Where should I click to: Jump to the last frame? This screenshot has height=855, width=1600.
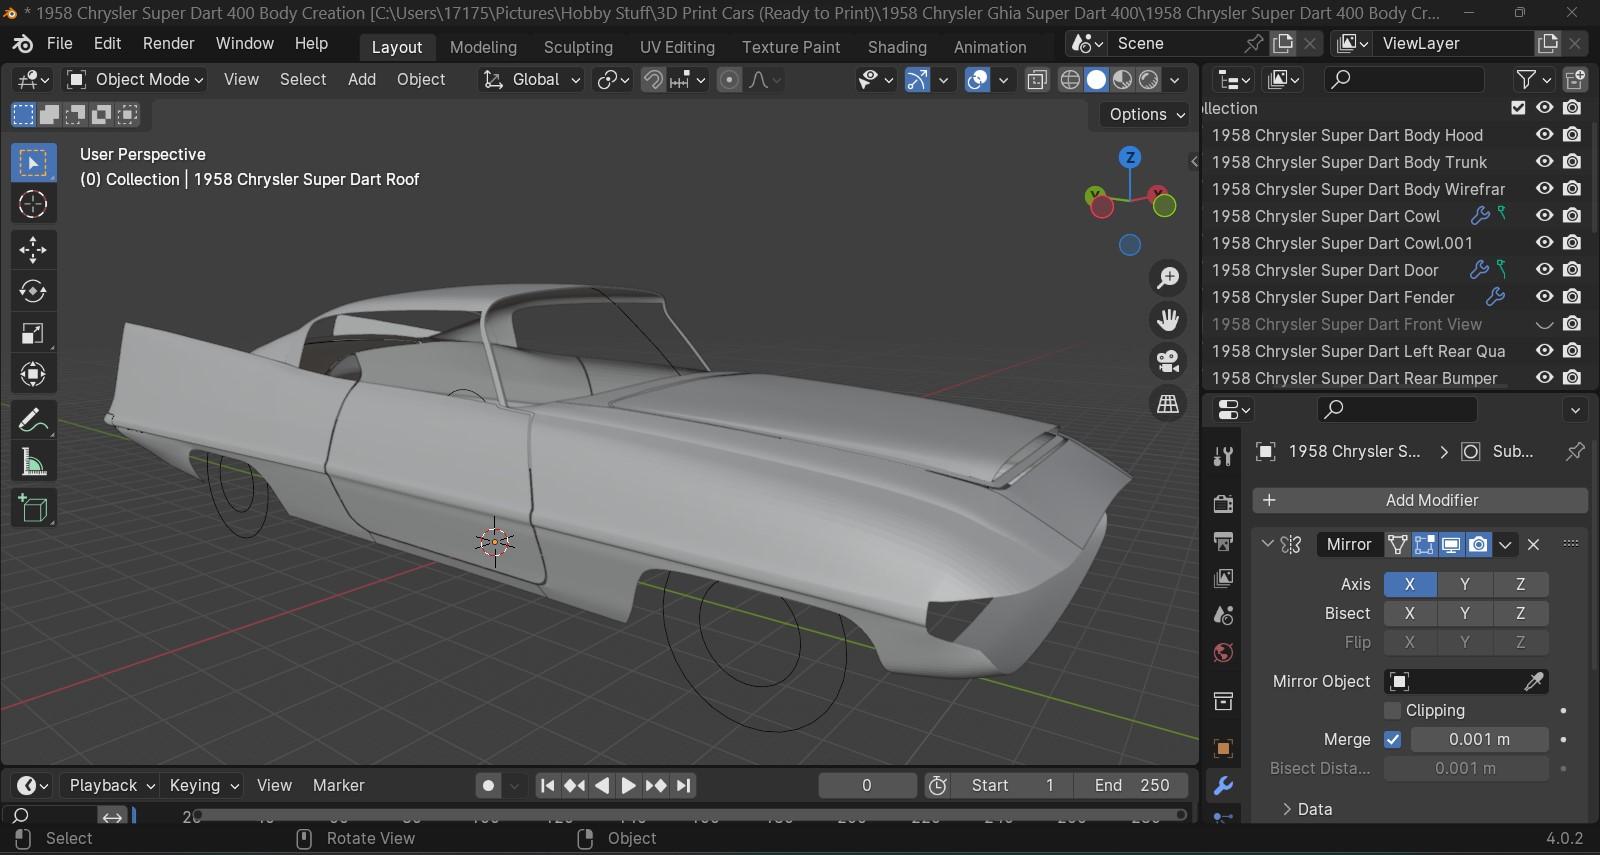coord(684,785)
